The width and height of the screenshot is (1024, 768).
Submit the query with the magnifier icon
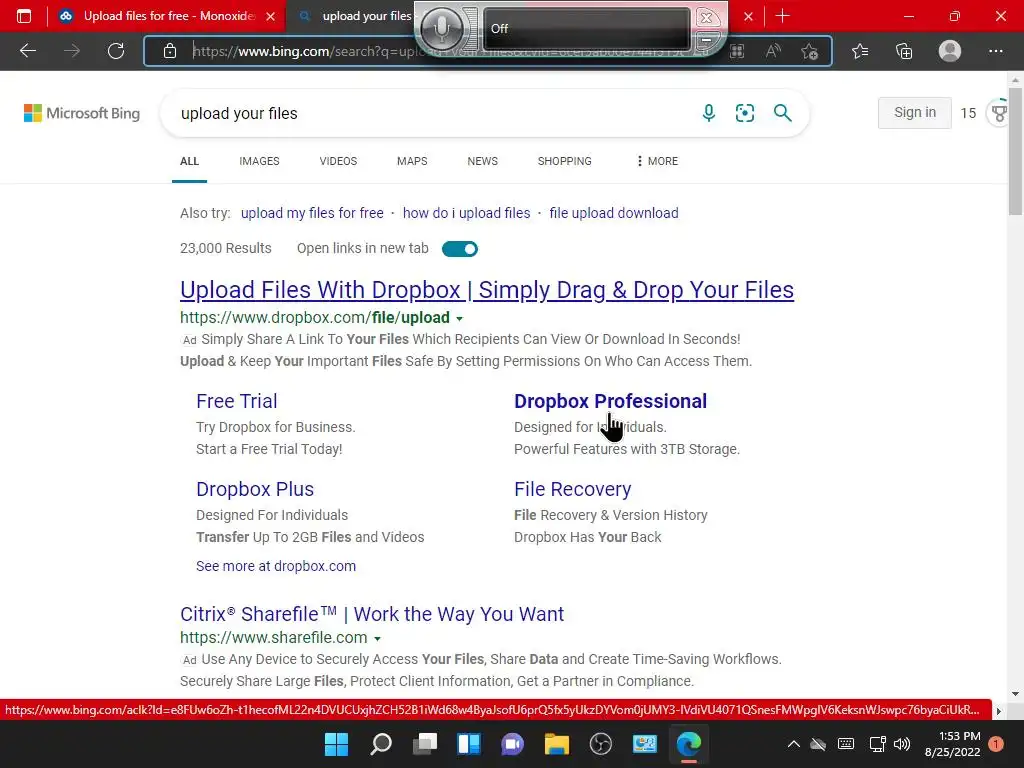(782, 113)
